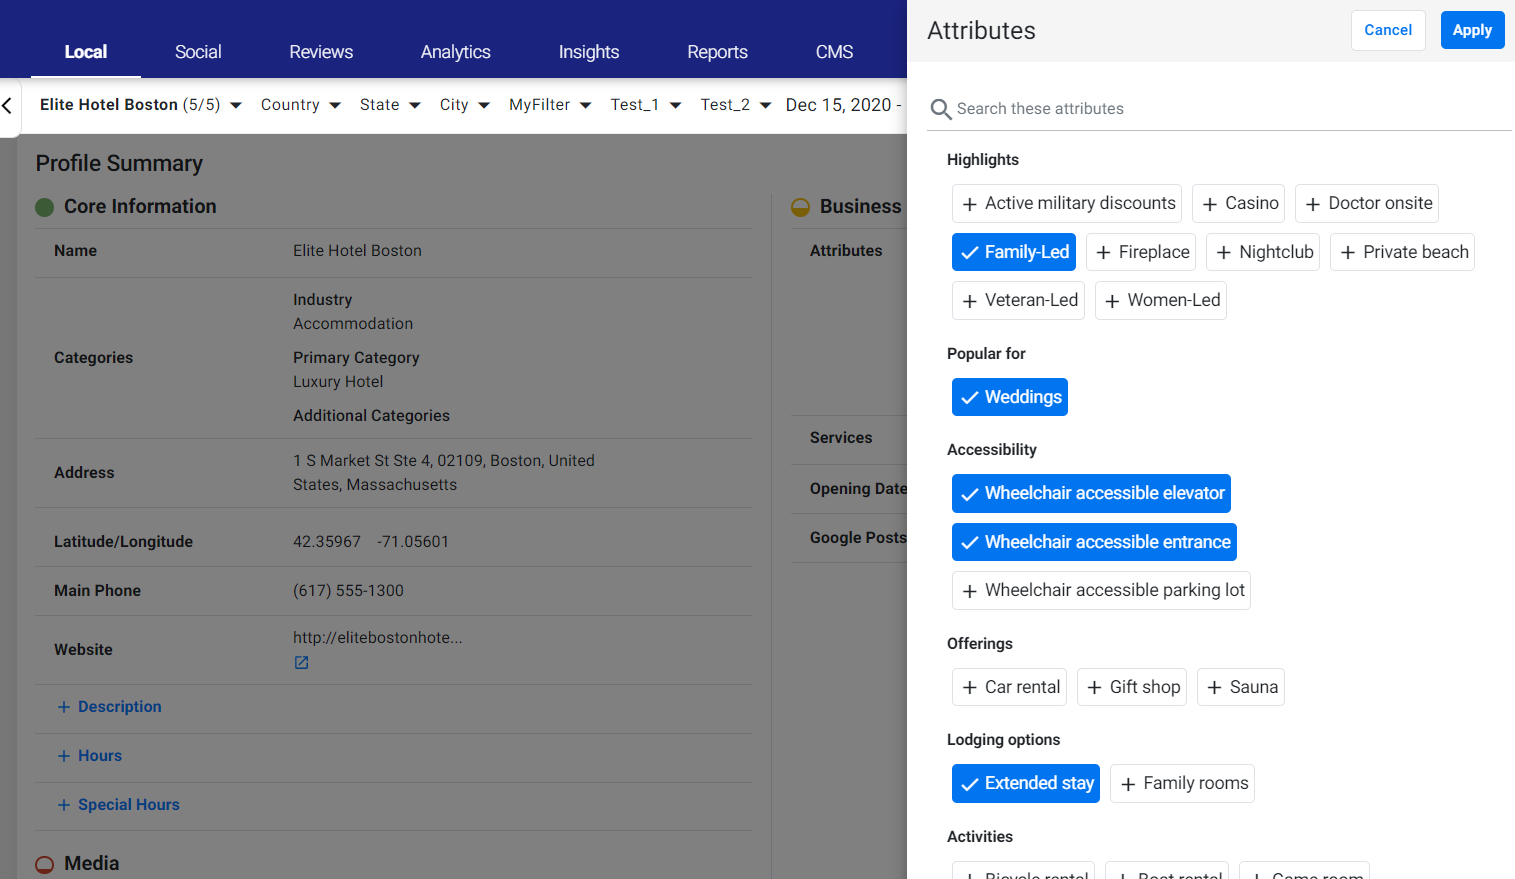Add the Gift shop offering
1515x879 pixels.
1132,687
